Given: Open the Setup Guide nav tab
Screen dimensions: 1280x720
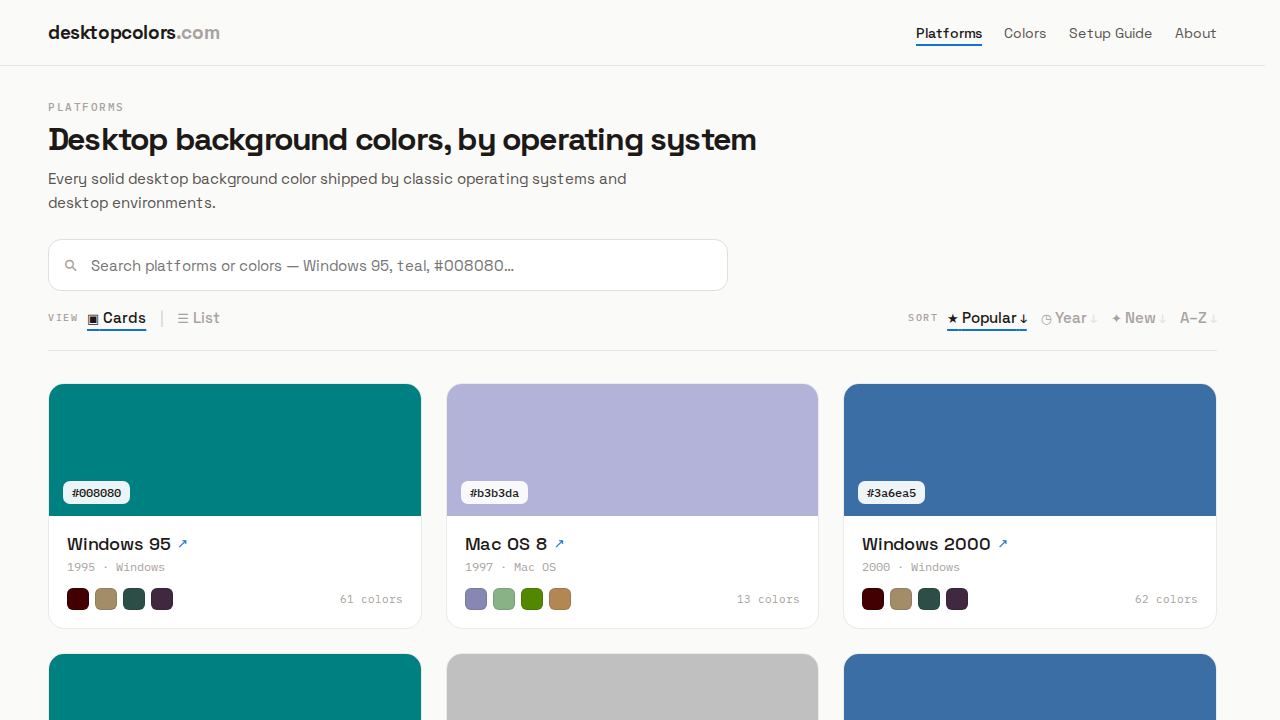Looking at the screenshot, I should (x=1110, y=33).
